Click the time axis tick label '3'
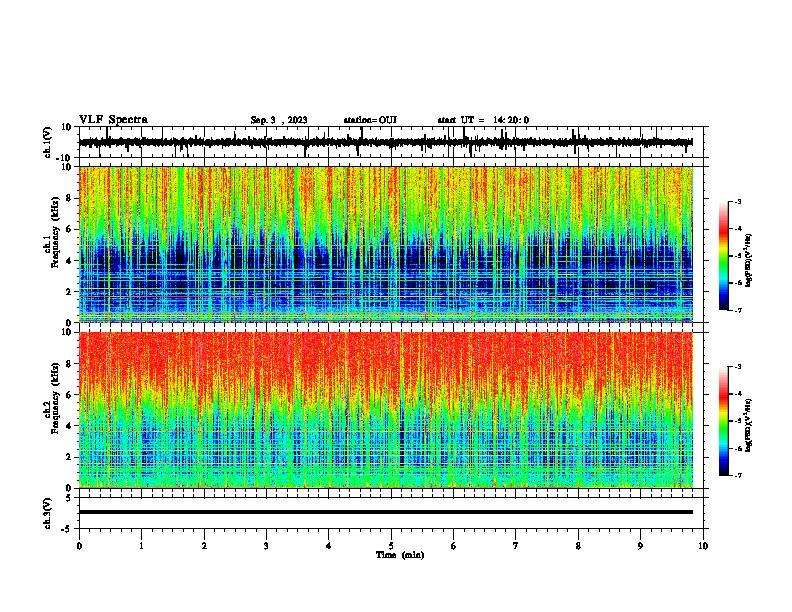 tap(266, 546)
